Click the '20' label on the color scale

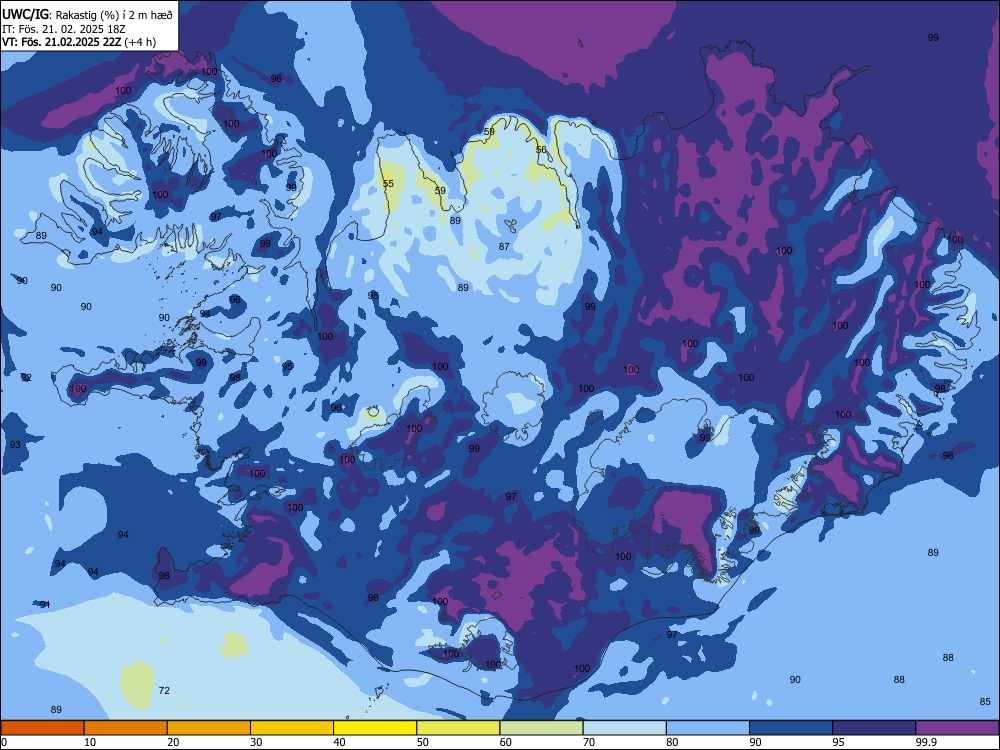tap(173, 742)
